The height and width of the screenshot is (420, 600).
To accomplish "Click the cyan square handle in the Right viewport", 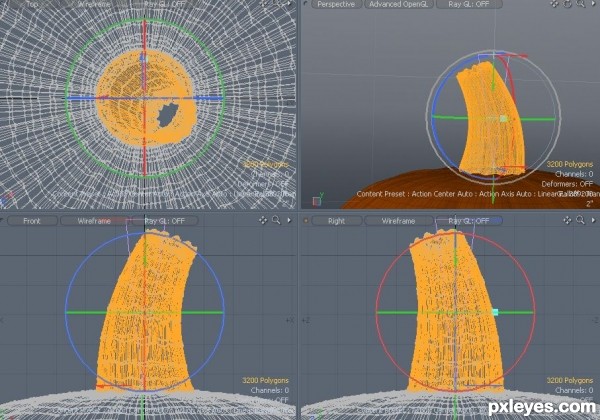I will 495,312.
